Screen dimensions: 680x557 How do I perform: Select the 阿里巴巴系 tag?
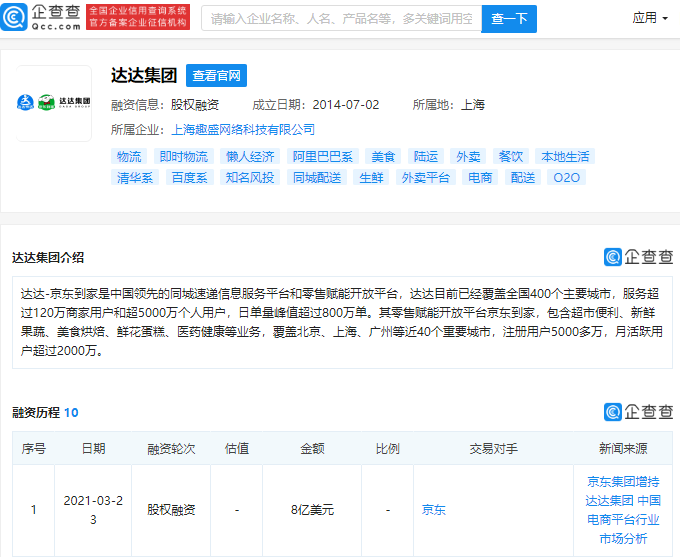tap(323, 157)
